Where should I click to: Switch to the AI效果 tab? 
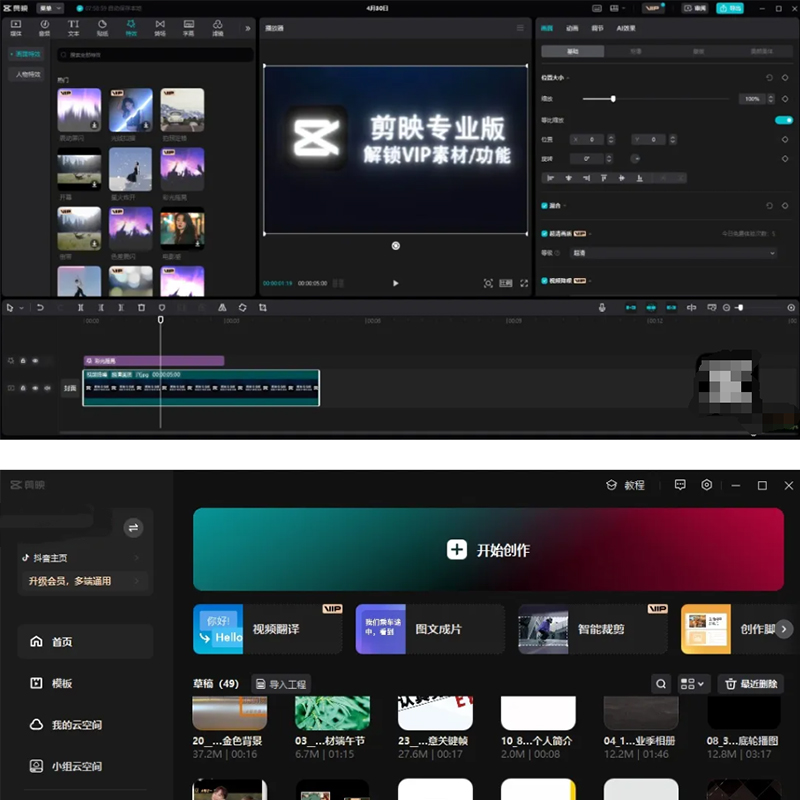[625, 28]
